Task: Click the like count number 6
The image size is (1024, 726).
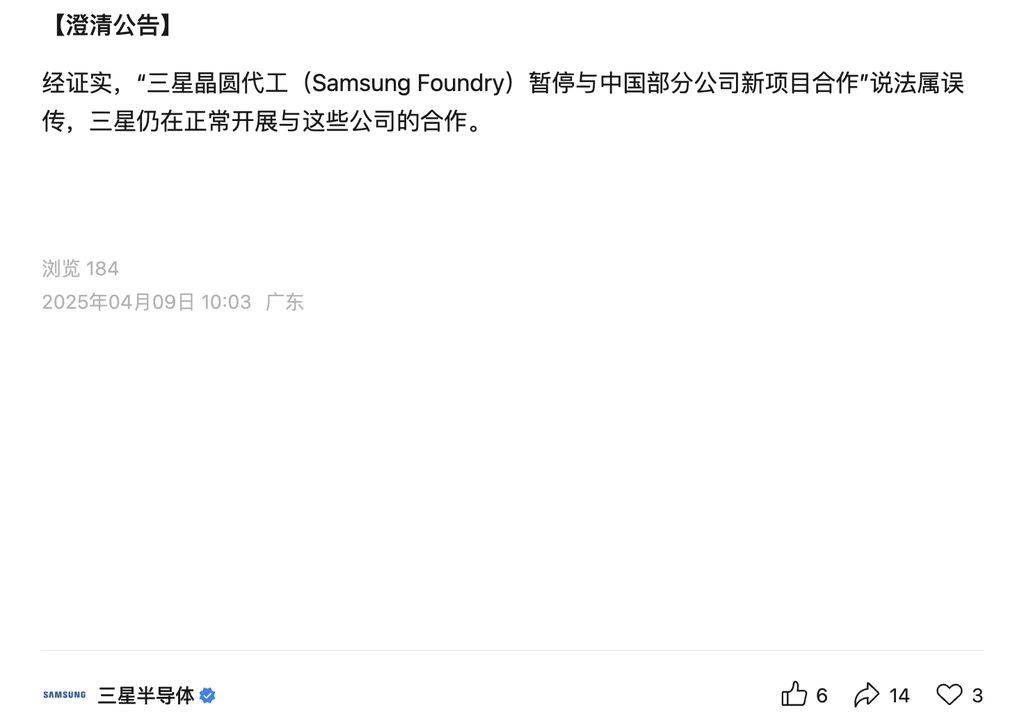Action: (x=822, y=695)
